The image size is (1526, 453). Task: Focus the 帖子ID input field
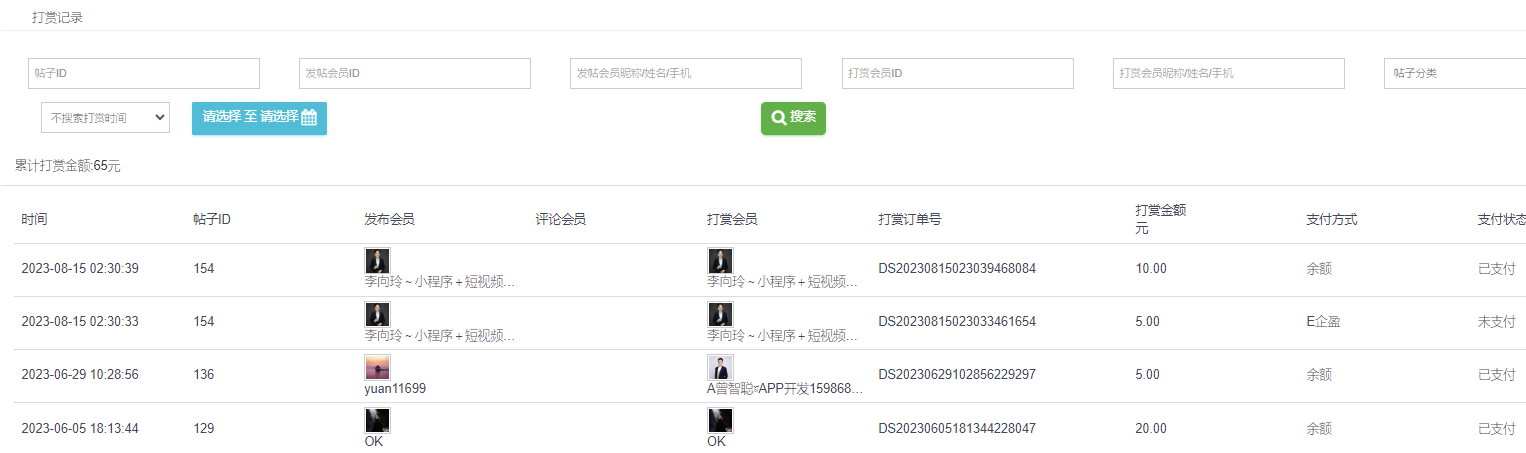(x=144, y=74)
